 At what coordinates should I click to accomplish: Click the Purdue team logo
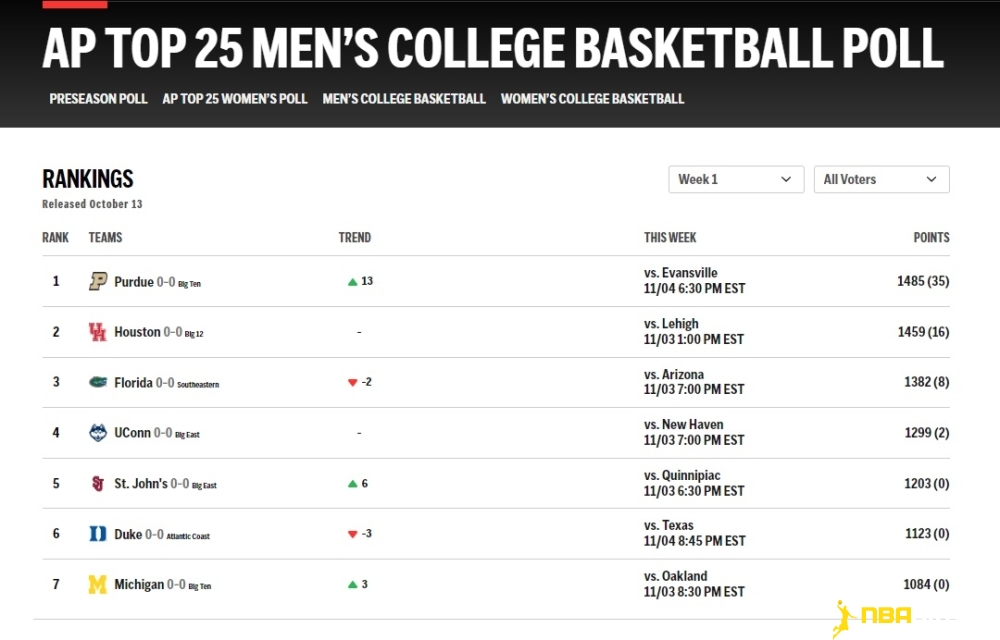[x=98, y=282]
